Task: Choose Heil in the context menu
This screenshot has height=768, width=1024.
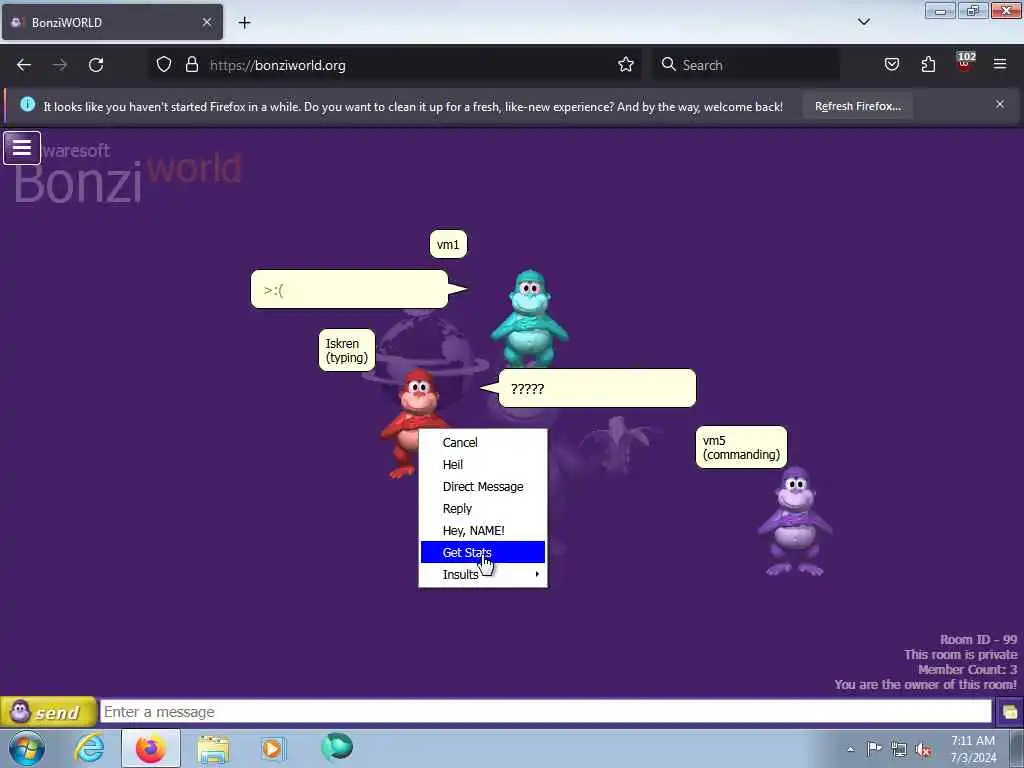Action: 483,465
